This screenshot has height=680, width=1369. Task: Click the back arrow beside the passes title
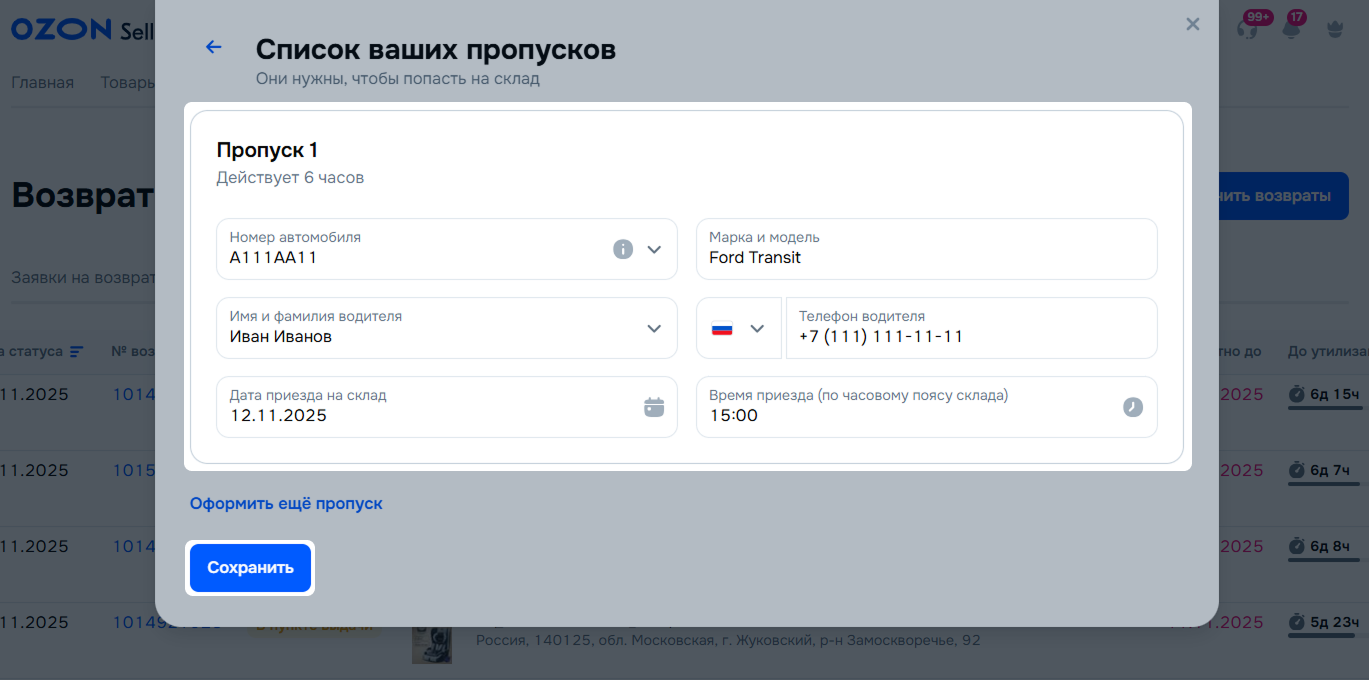pos(213,47)
